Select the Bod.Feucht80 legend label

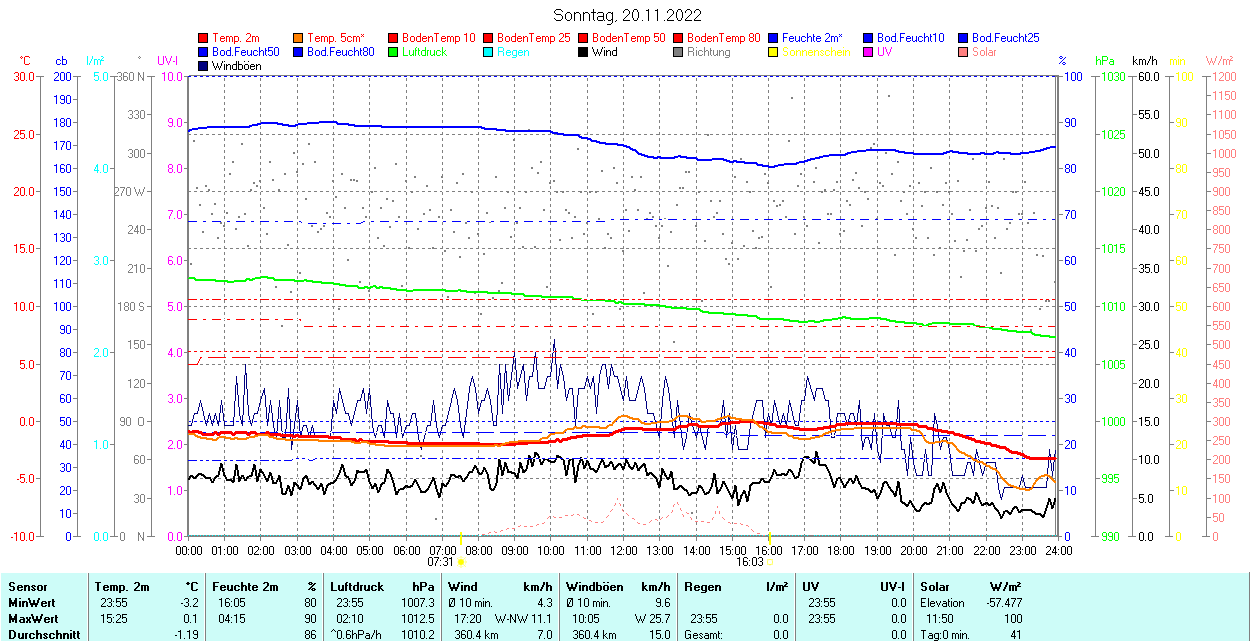point(340,52)
